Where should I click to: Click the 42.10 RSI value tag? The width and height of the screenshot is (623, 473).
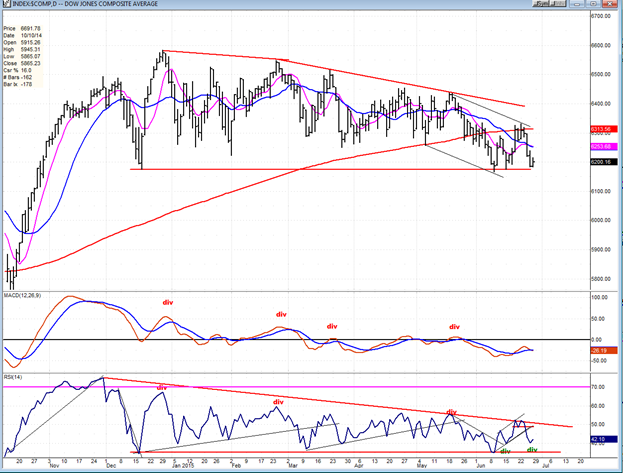[600, 437]
